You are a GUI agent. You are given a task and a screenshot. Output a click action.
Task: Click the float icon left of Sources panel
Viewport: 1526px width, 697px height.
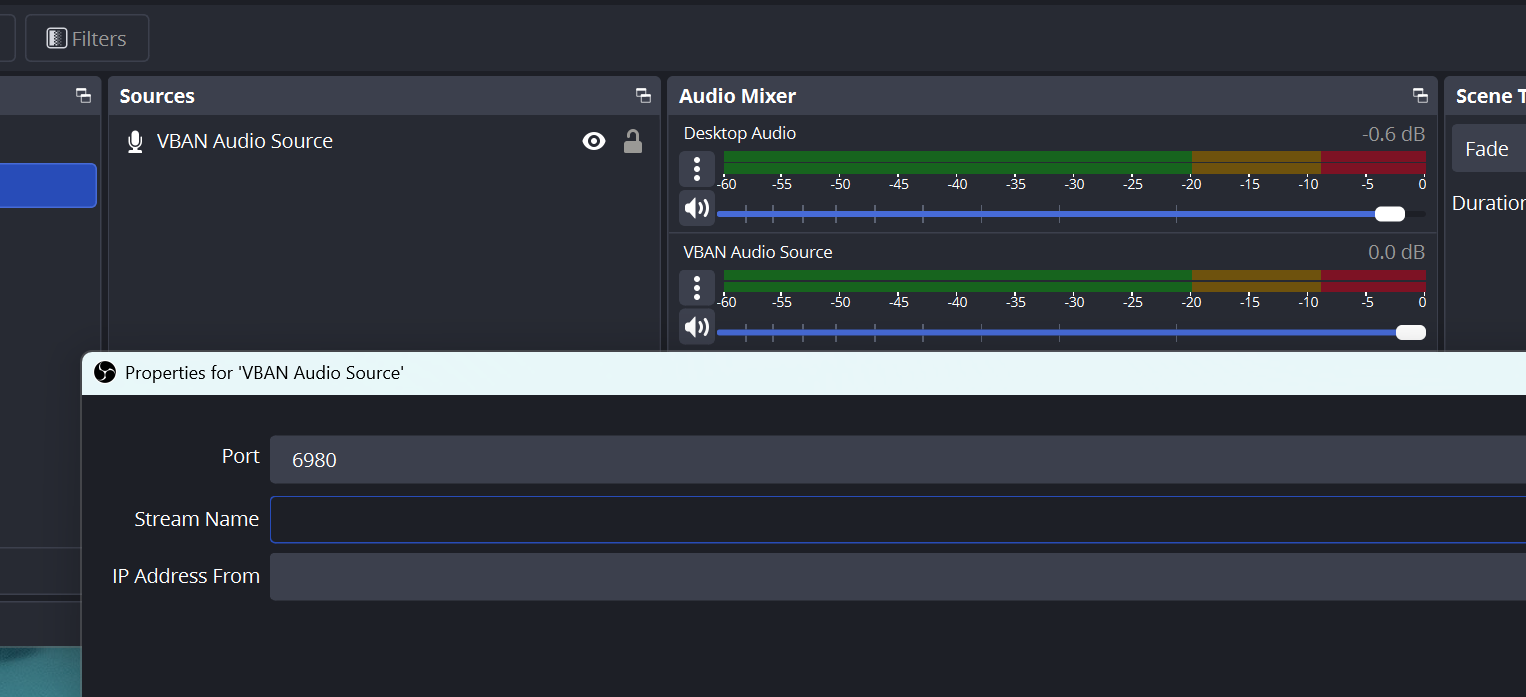pos(83,96)
